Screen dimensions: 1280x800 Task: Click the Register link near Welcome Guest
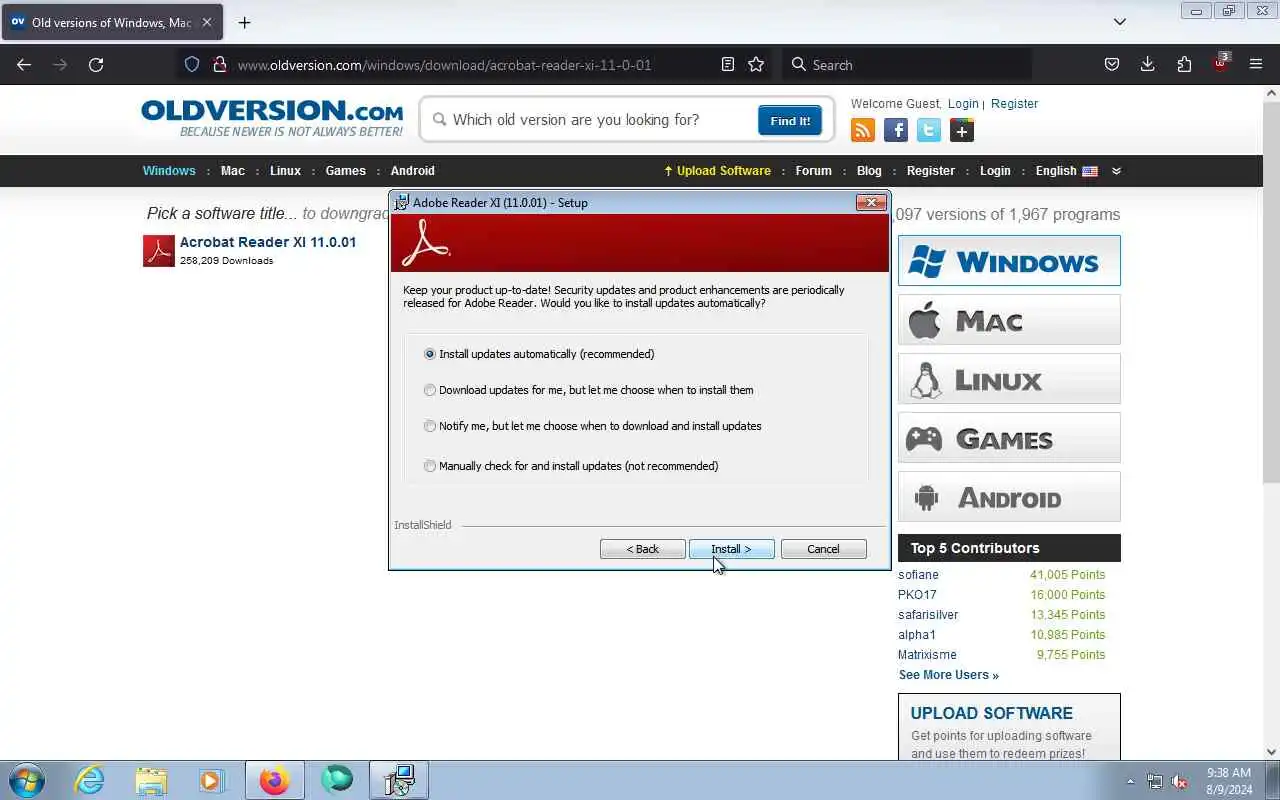point(1014,104)
